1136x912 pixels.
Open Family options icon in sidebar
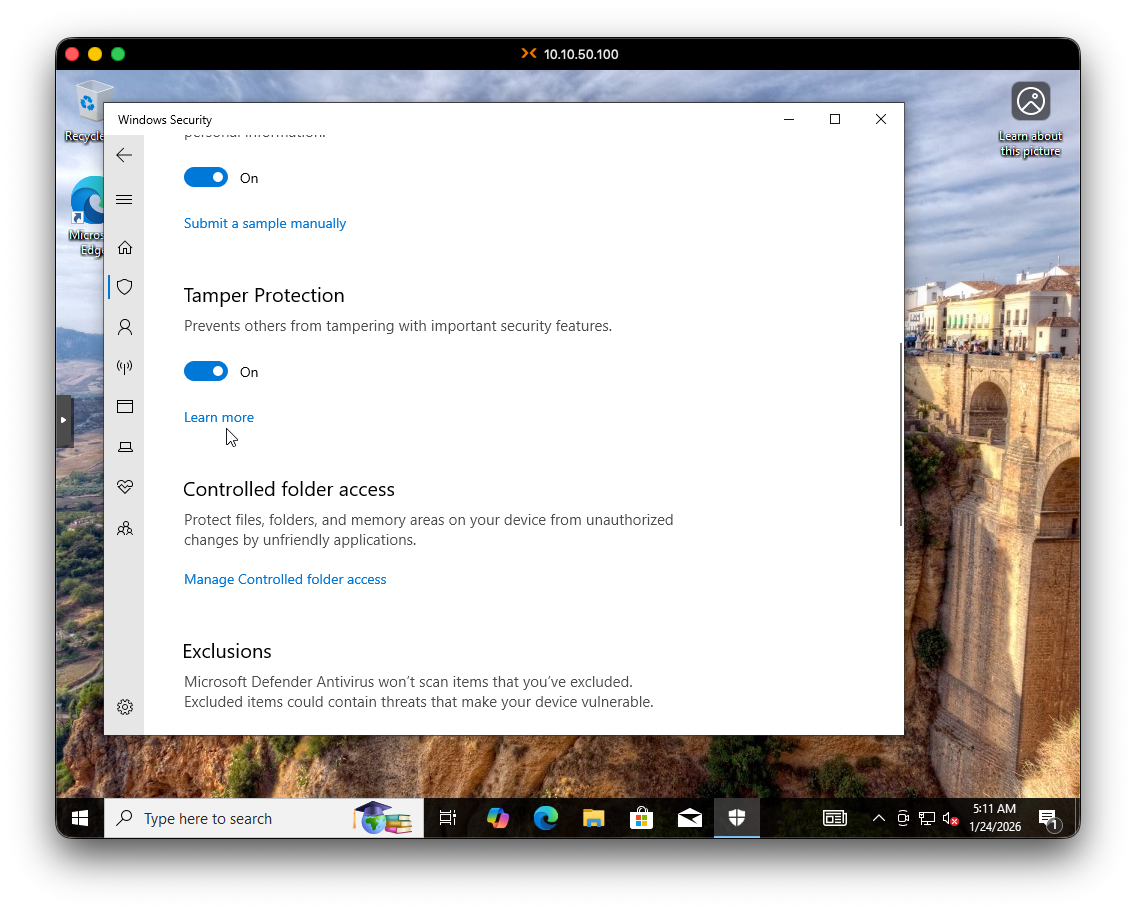pos(124,528)
